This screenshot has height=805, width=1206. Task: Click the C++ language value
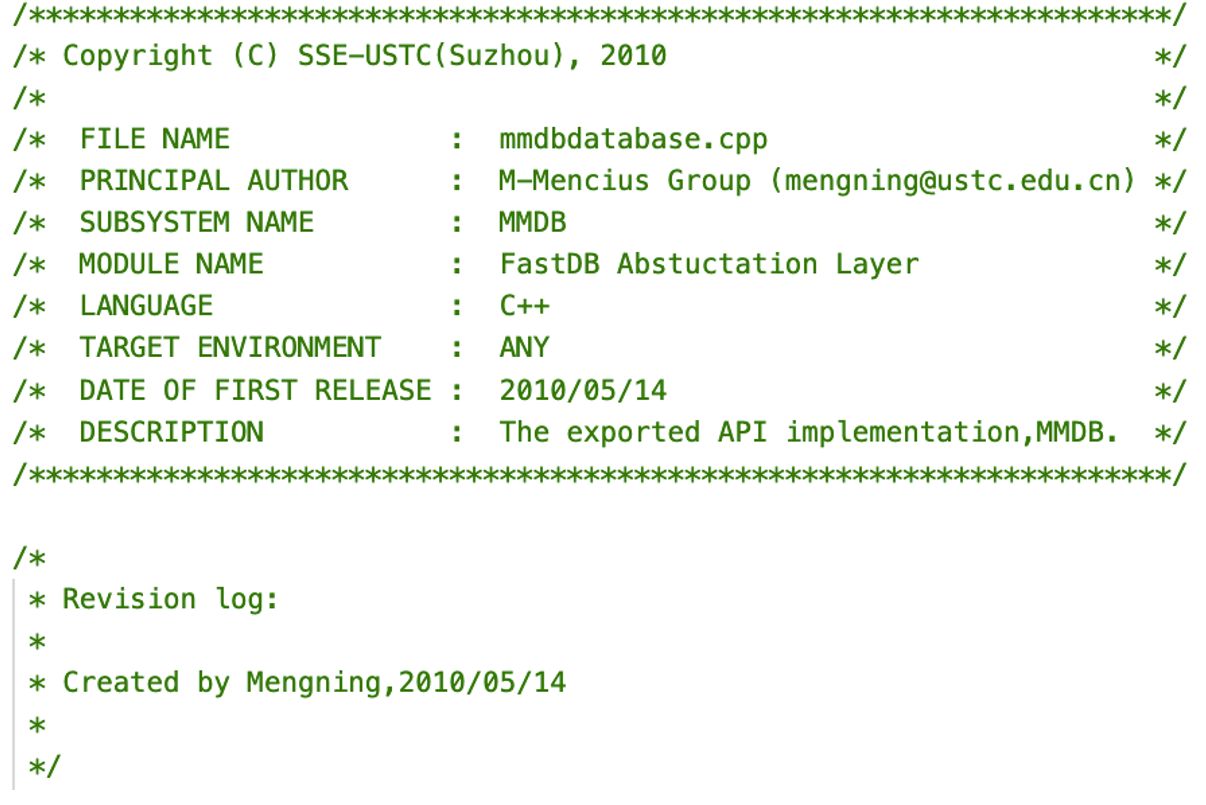524,306
